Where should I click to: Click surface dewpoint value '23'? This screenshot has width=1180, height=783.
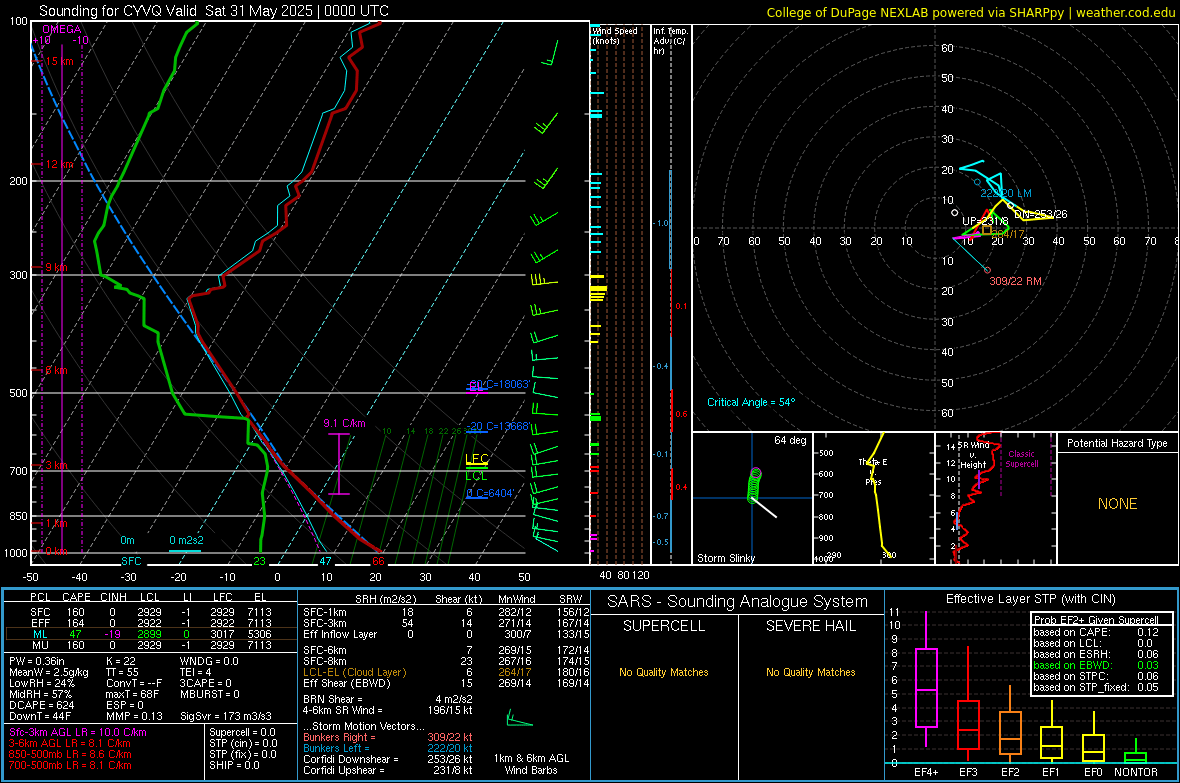point(260,561)
